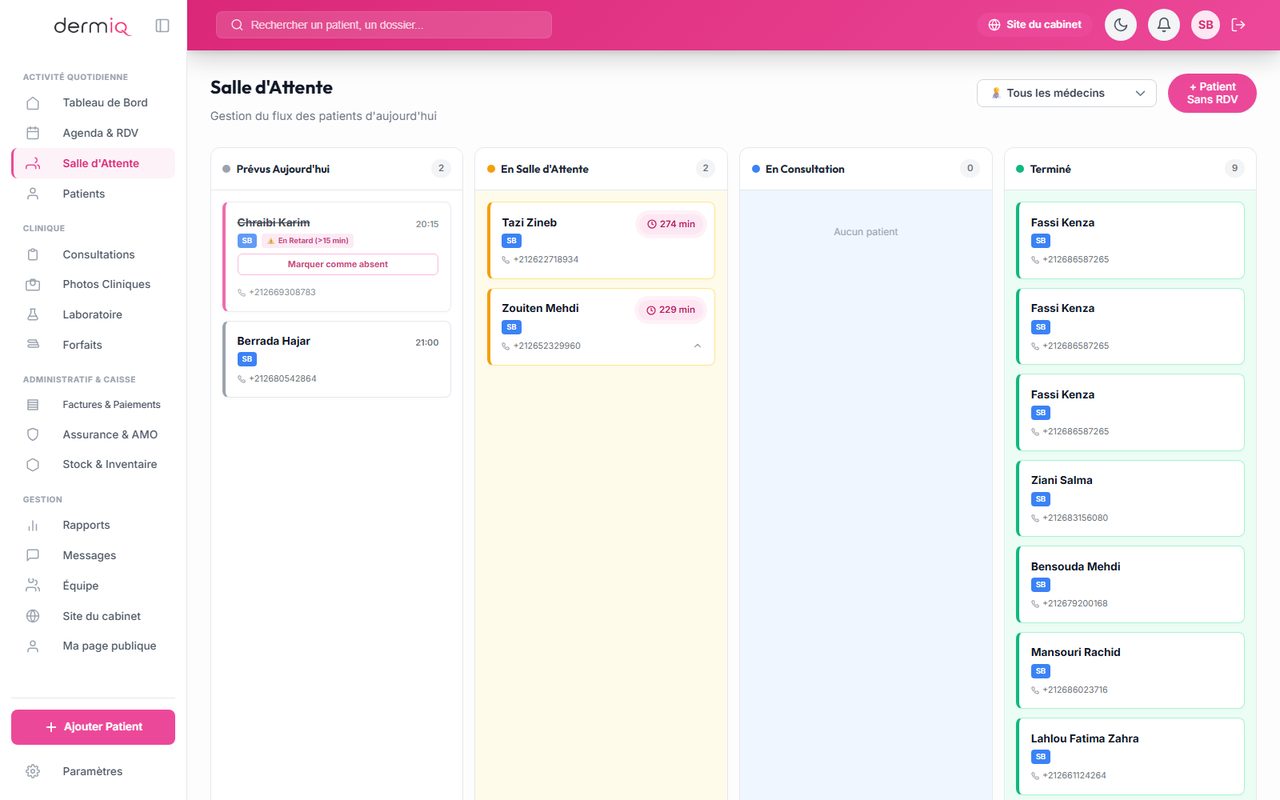This screenshot has width=1280, height=800.
Task: Open Salle d'Attente in the sidebar
Action: [x=93, y=163]
